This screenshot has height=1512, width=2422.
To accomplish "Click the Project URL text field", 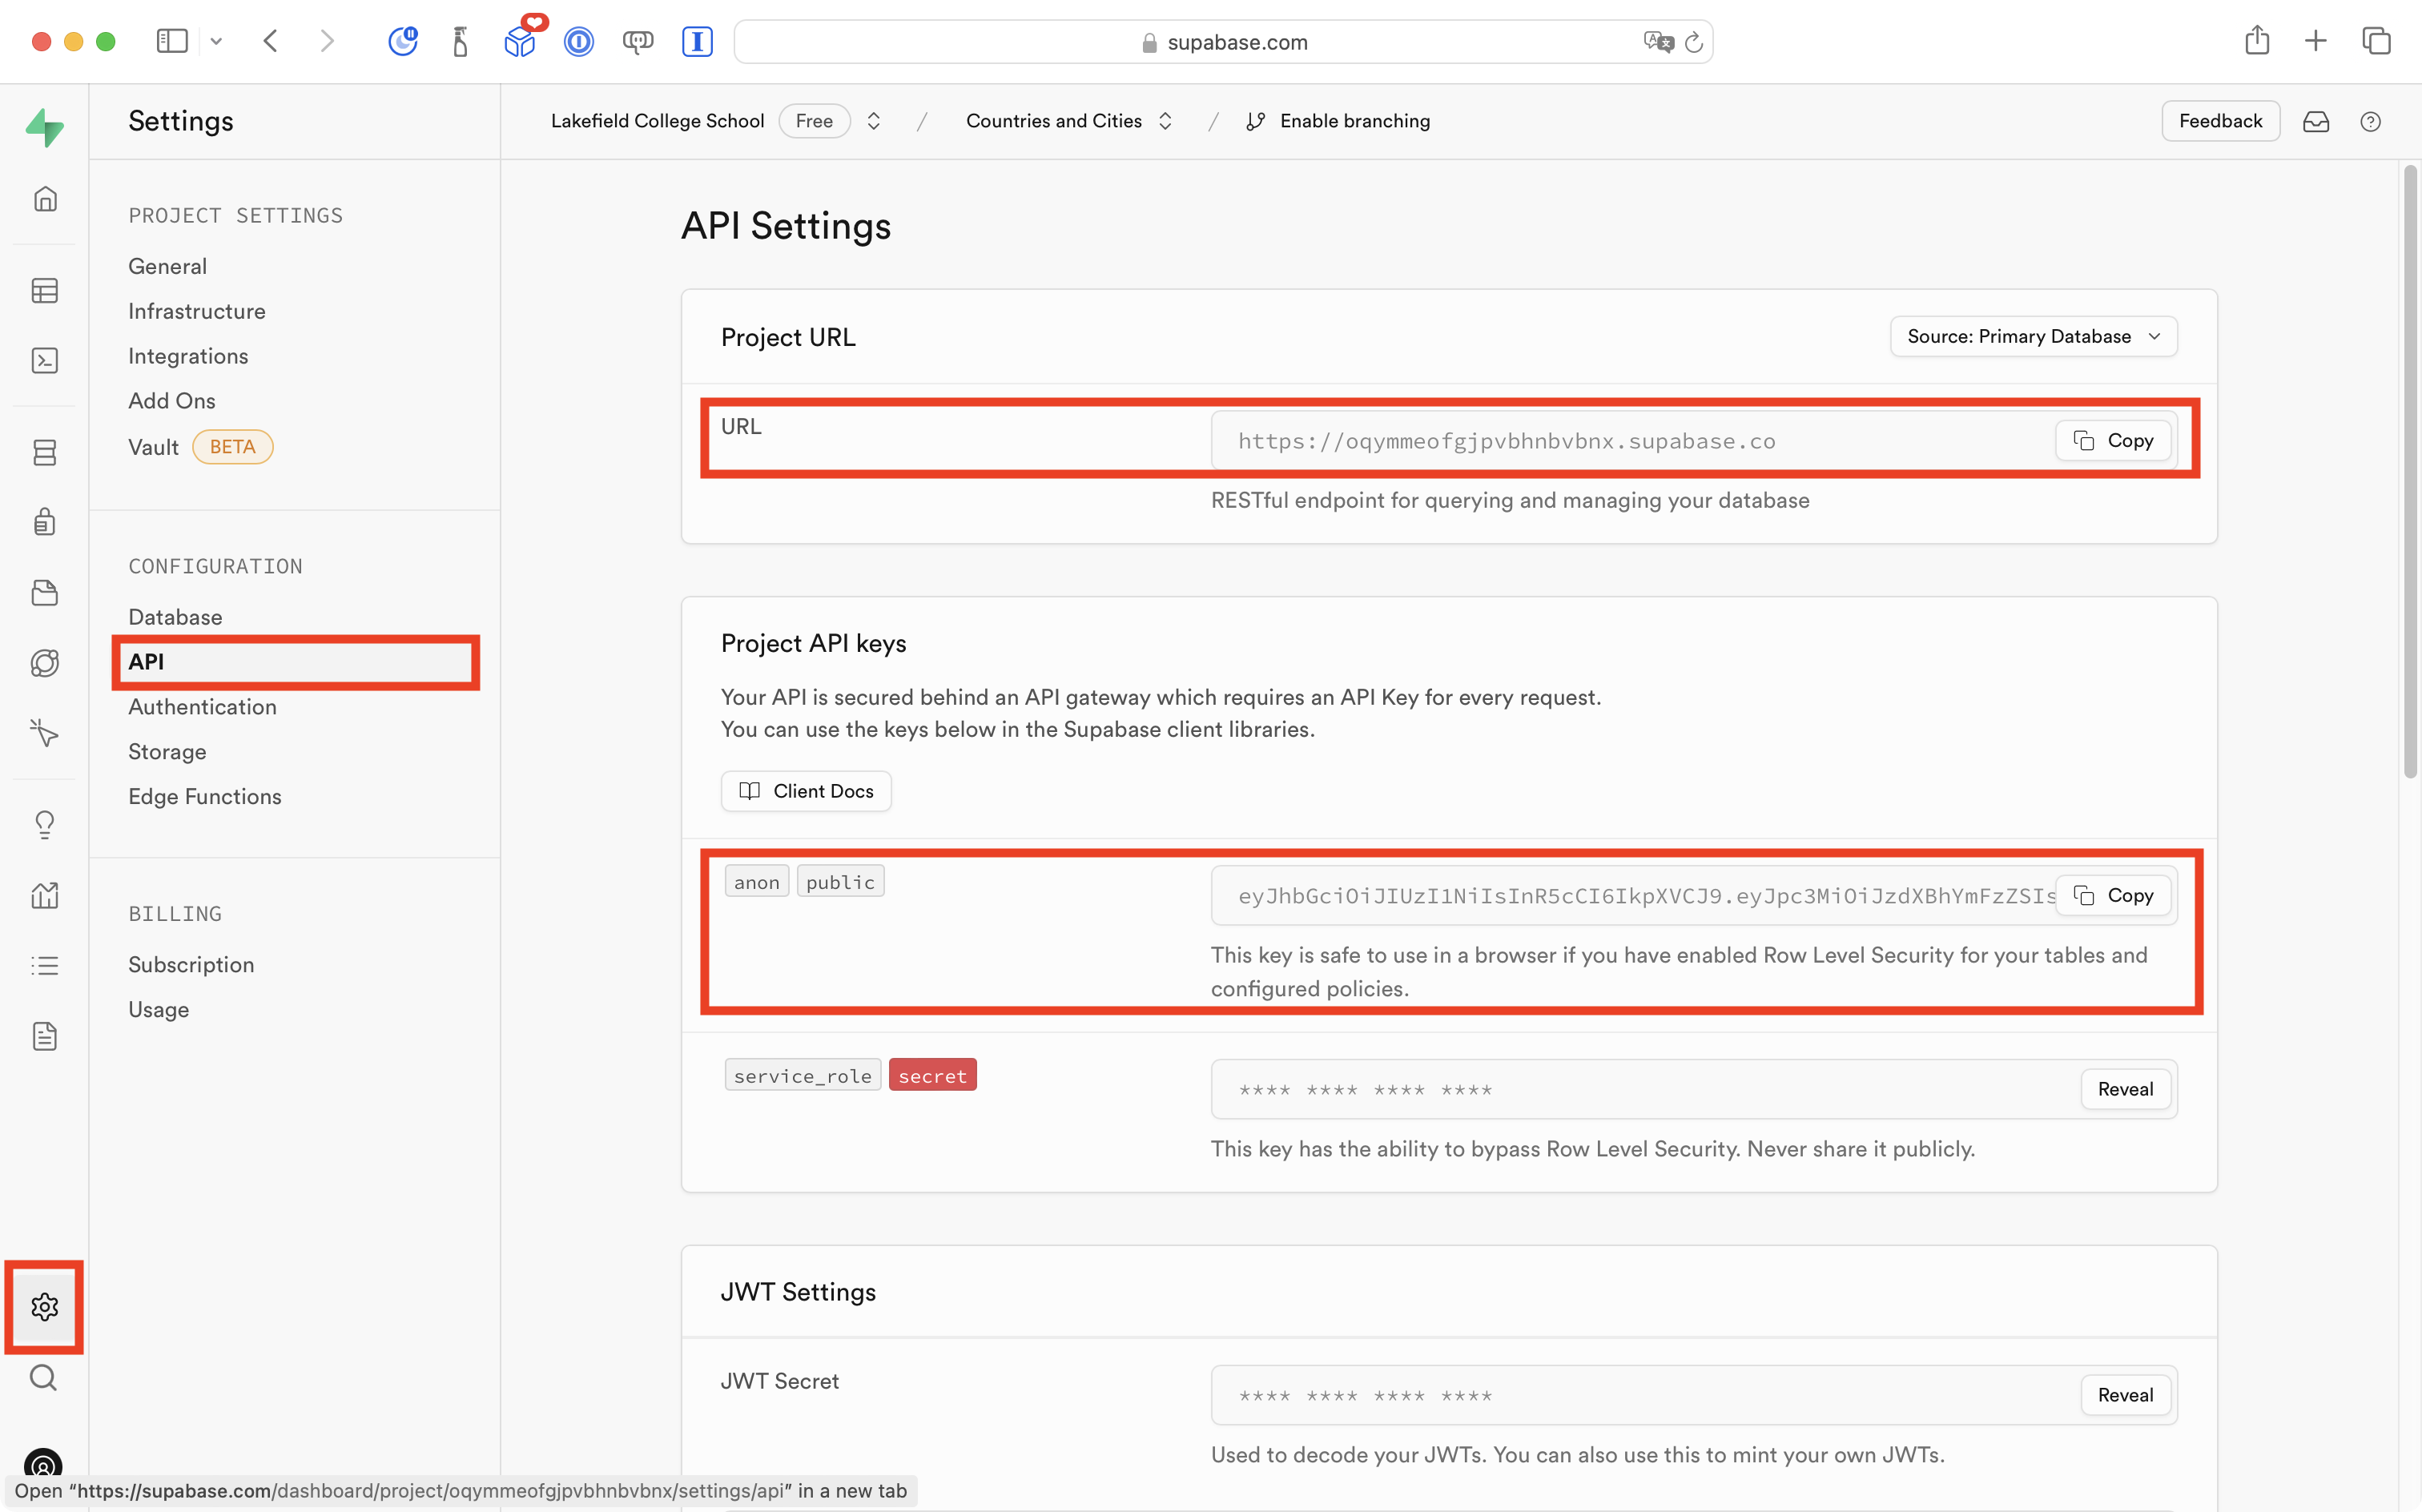I will [x=1630, y=441].
